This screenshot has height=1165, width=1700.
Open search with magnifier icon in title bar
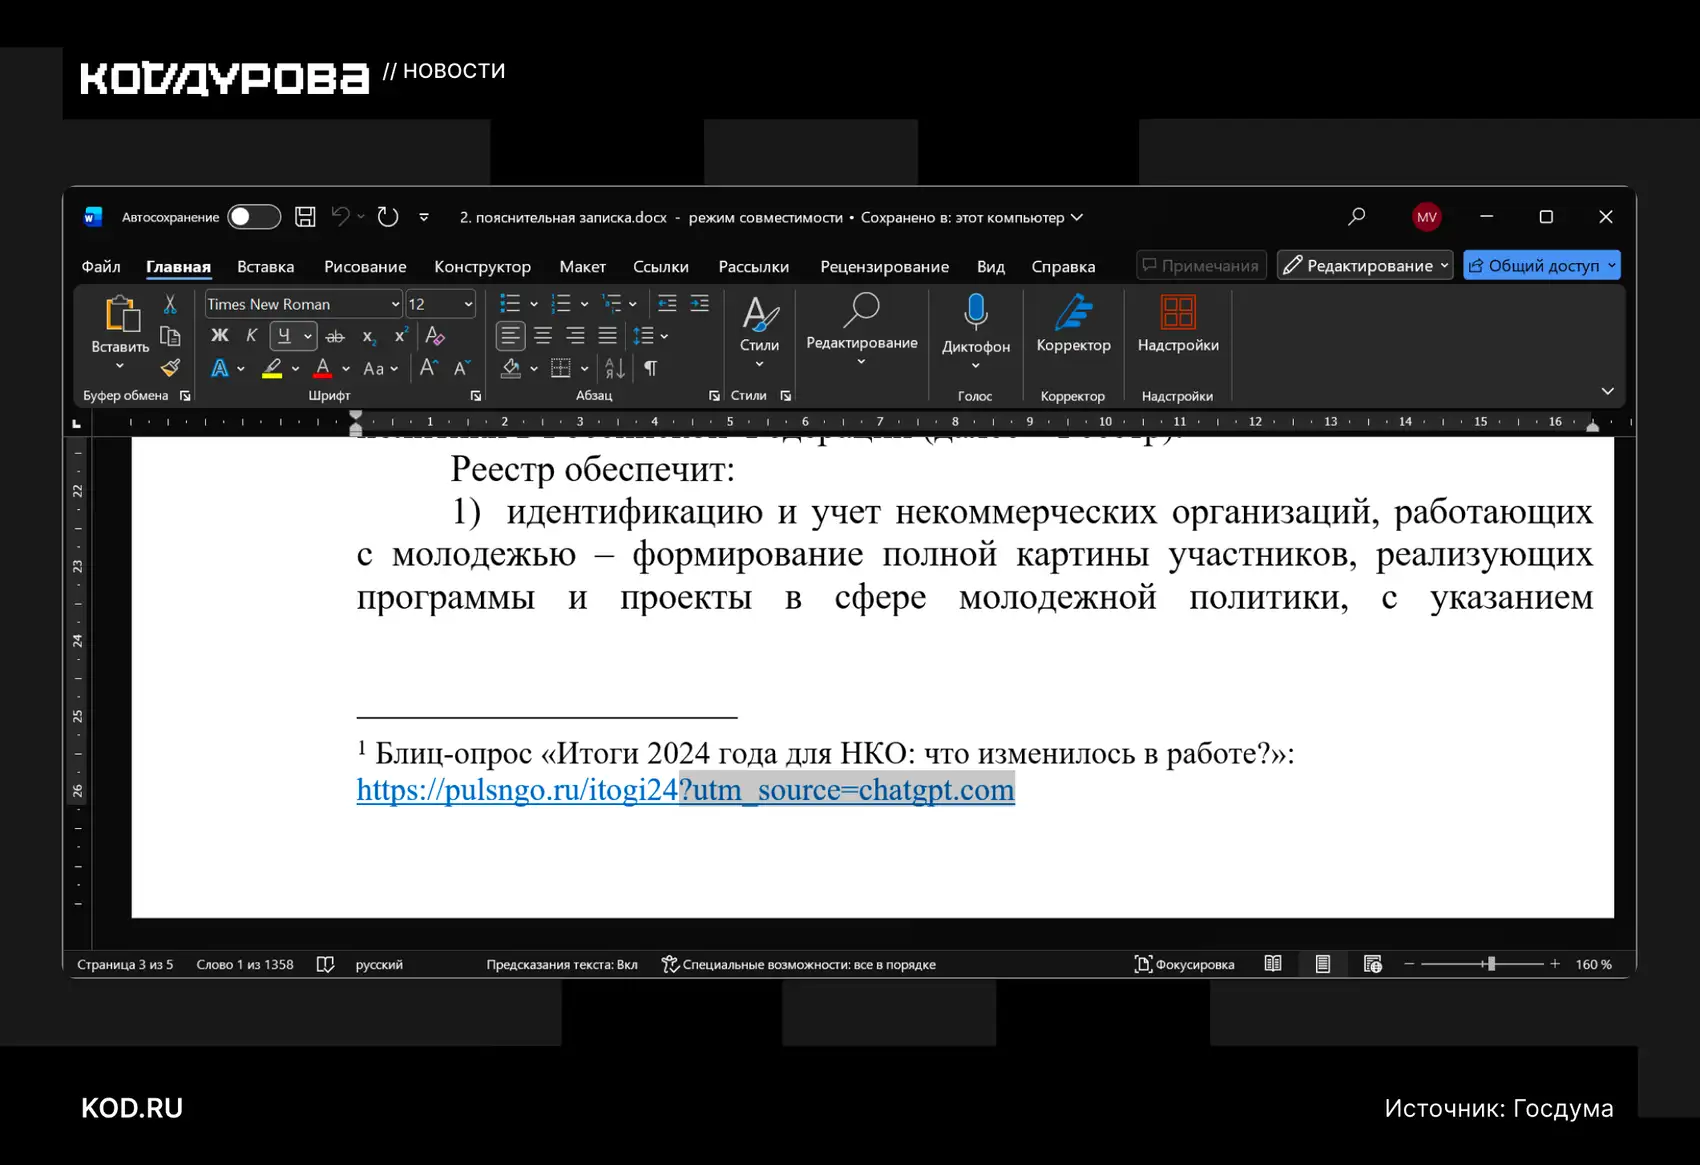pyautogui.click(x=1356, y=217)
